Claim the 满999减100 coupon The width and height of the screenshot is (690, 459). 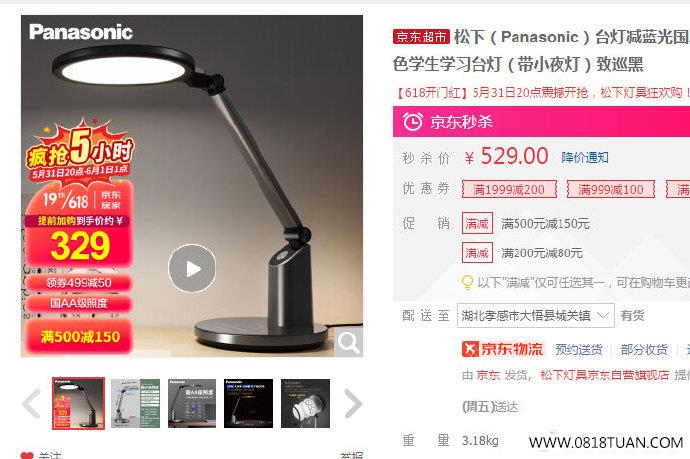[x=611, y=189]
